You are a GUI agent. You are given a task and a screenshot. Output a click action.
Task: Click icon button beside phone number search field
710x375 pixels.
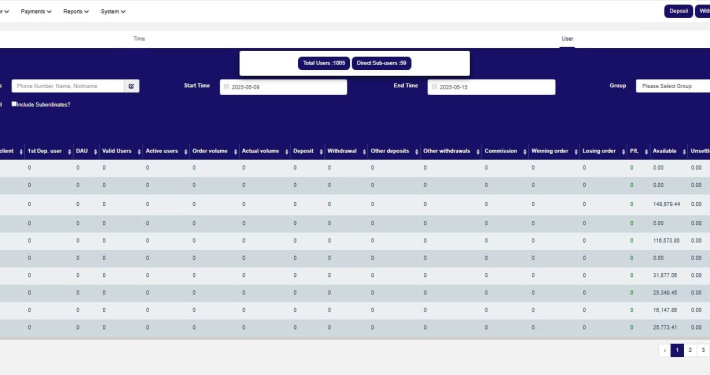tap(132, 86)
